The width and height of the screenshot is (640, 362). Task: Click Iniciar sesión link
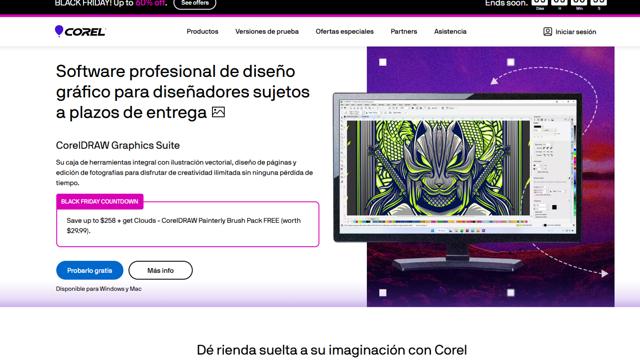coord(576,31)
